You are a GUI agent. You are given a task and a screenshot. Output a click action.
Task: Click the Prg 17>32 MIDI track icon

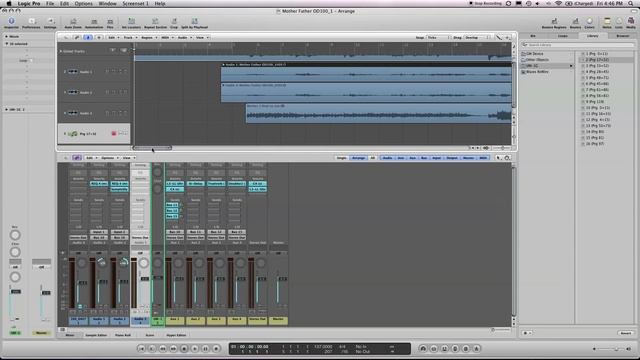[x=73, y=133]
